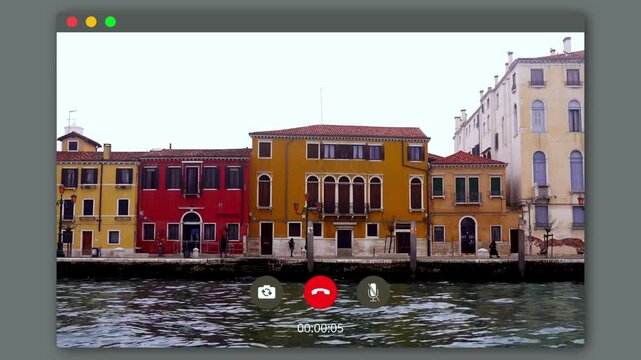The image size is (641, 360).
Task: Close the video call window (red dot)
Action: pyautogui.click(x=72, y=22)
